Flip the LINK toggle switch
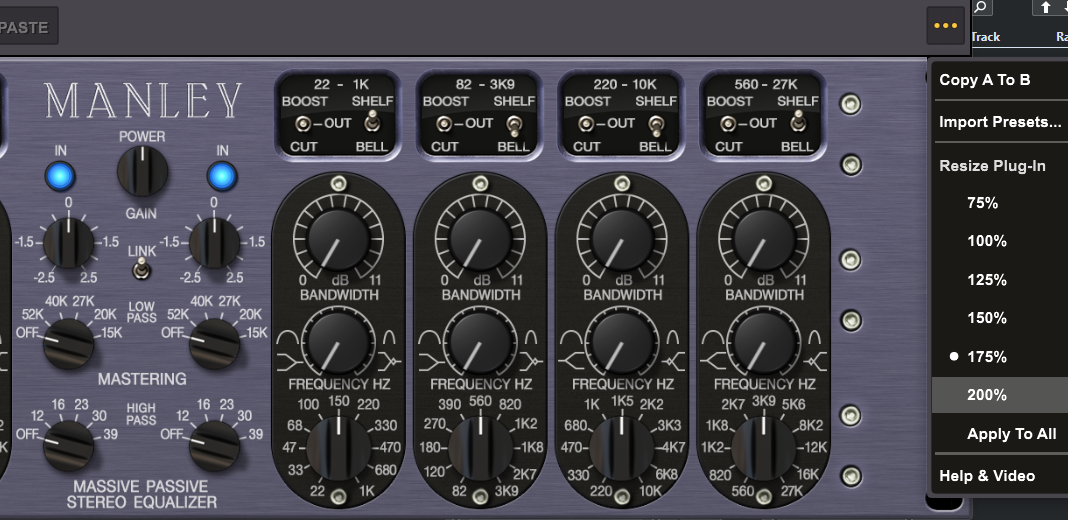The height and width of the screenshot is (520, 1068). click(x=142, y=271)
